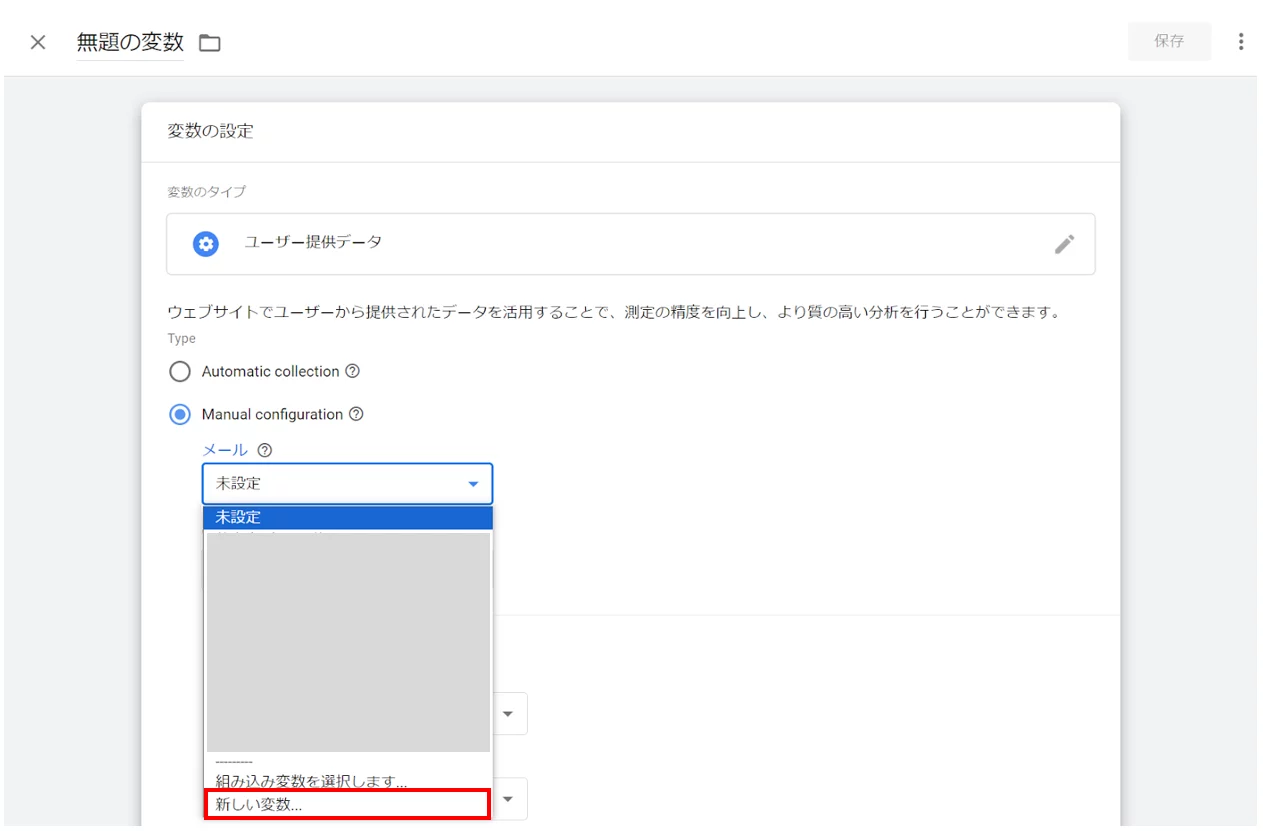Open the メール dropdown showing 未設定
The height and width of the screenshot is (831, 1263).
pos(347,483)
